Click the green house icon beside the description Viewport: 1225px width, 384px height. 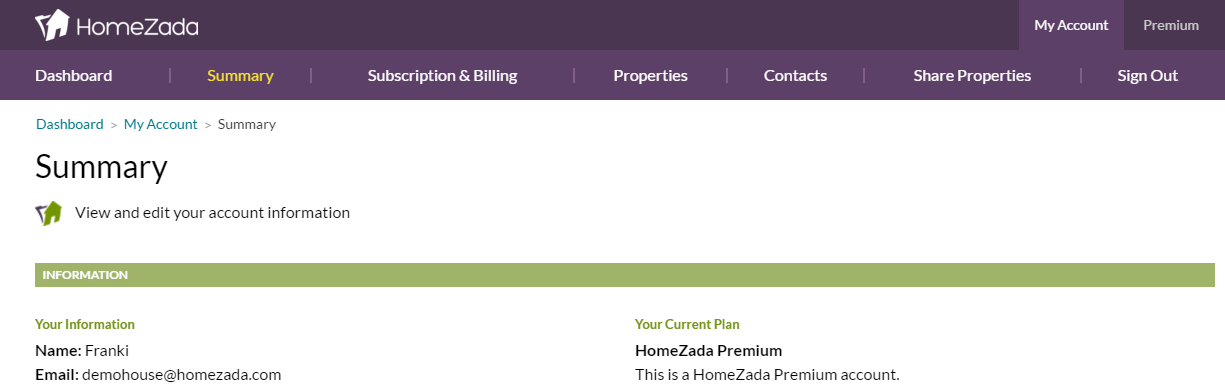(x=49, y=213)
